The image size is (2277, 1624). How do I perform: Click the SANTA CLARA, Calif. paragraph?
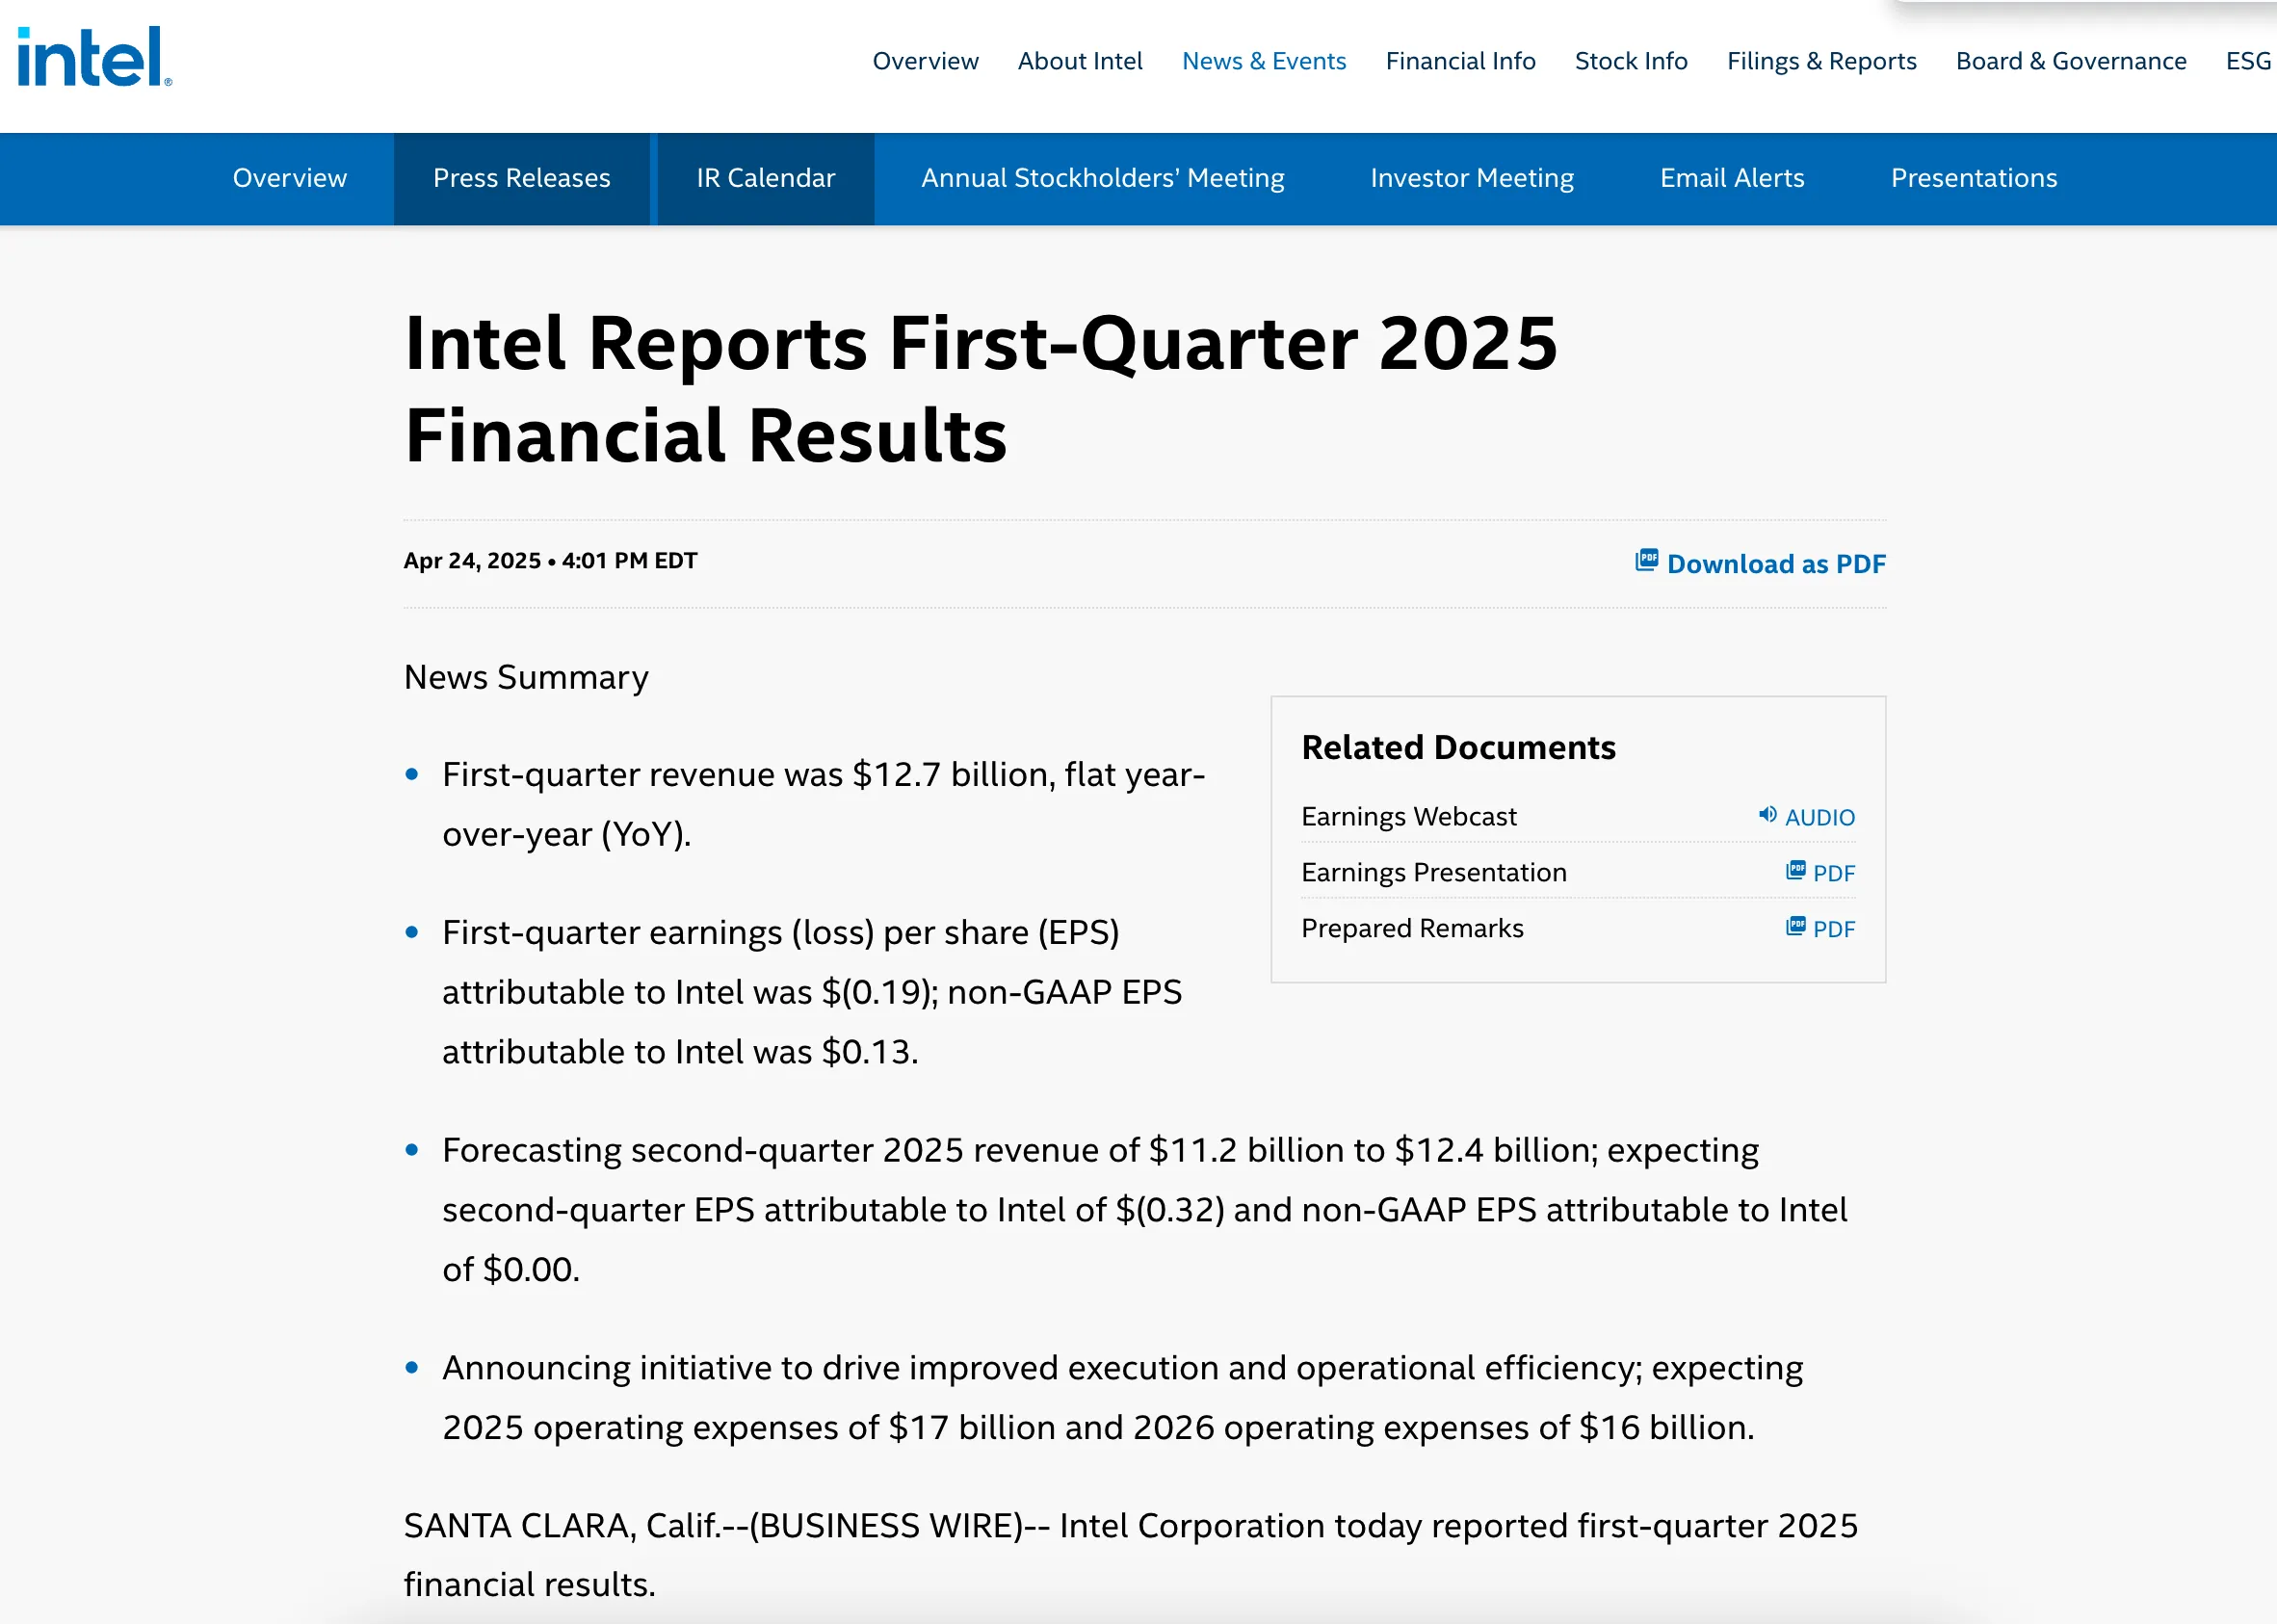click(1131, 1555)
